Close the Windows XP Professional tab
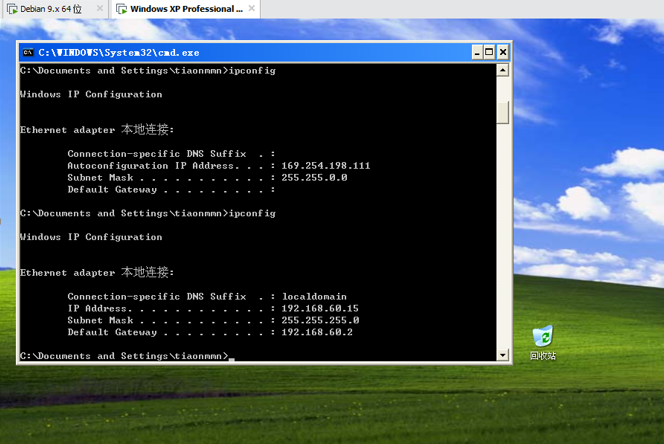 (252, 8)
